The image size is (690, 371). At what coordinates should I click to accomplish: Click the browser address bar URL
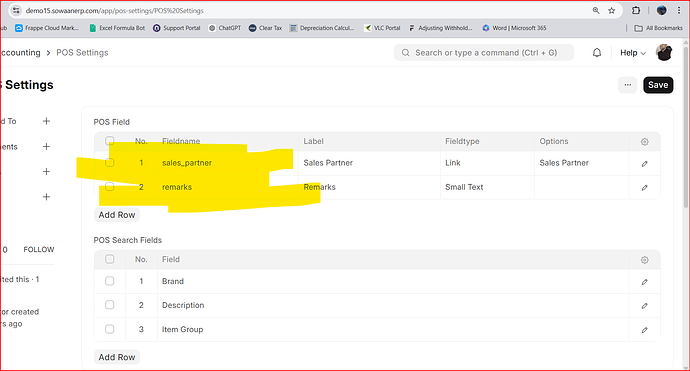click(114, 11)
